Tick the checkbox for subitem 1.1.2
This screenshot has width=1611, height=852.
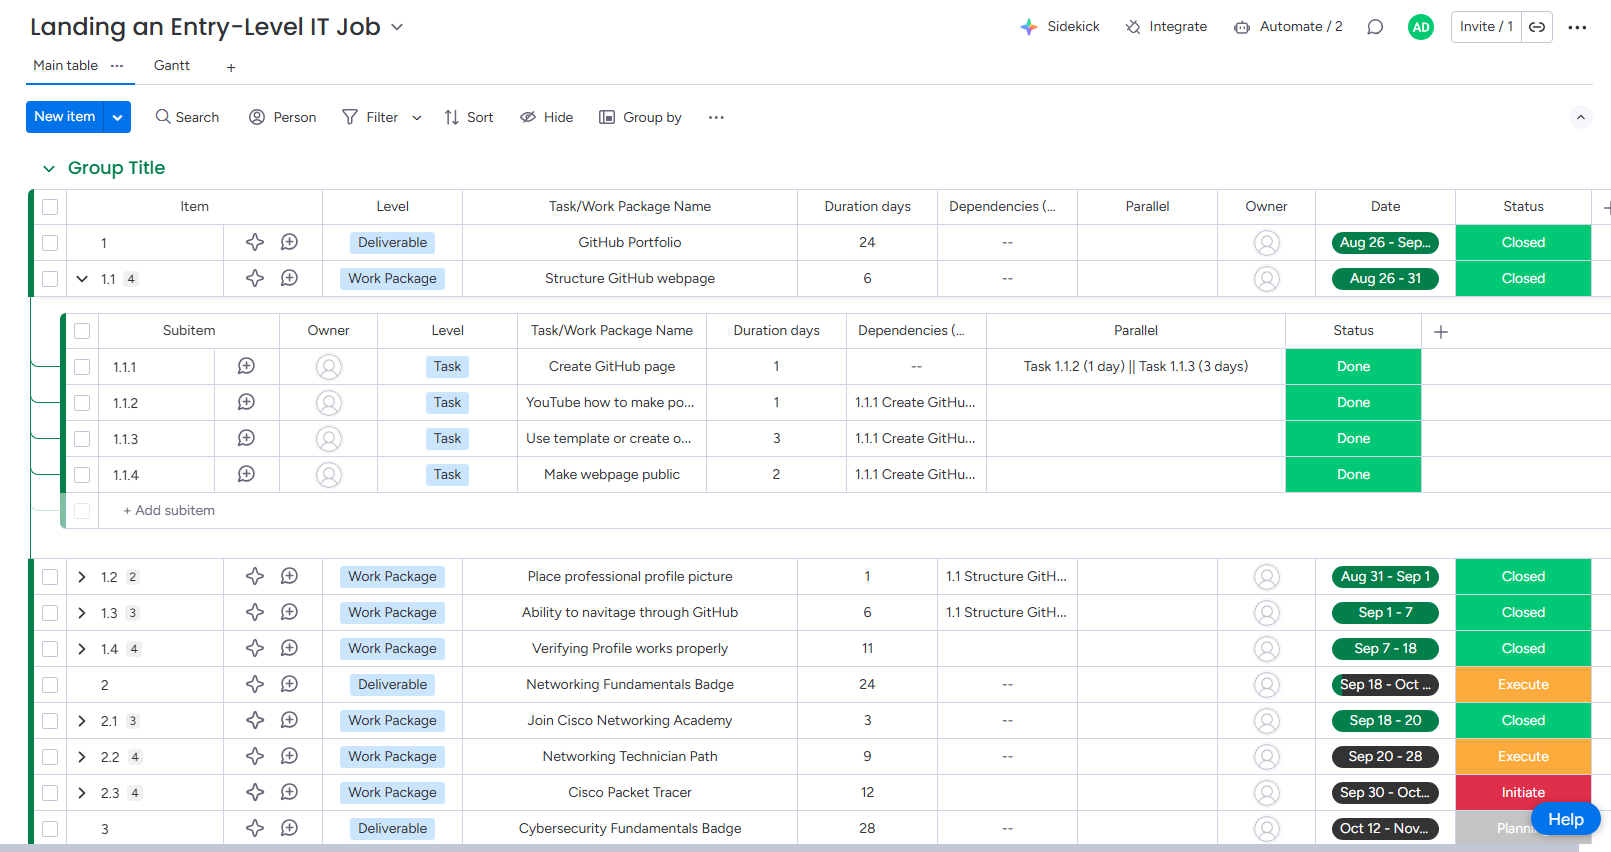point(82,403)
